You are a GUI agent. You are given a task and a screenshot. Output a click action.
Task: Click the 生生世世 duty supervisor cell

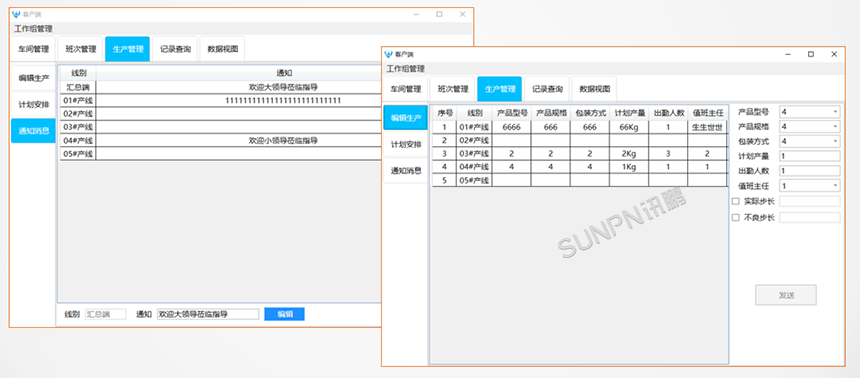point(707,127)
